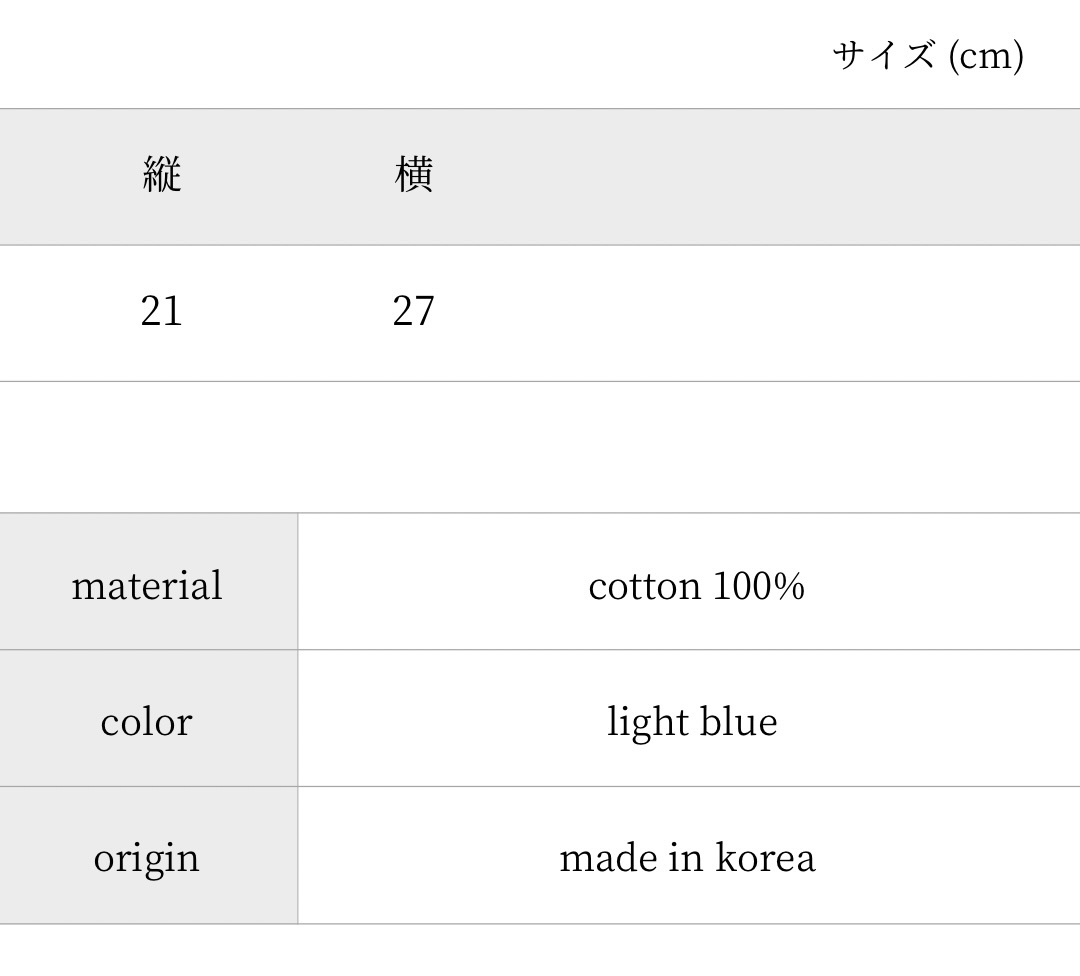Viewport: 1080px width, 976px height.
Task: Select the 縦 column header
Action: tap(161, 176)
